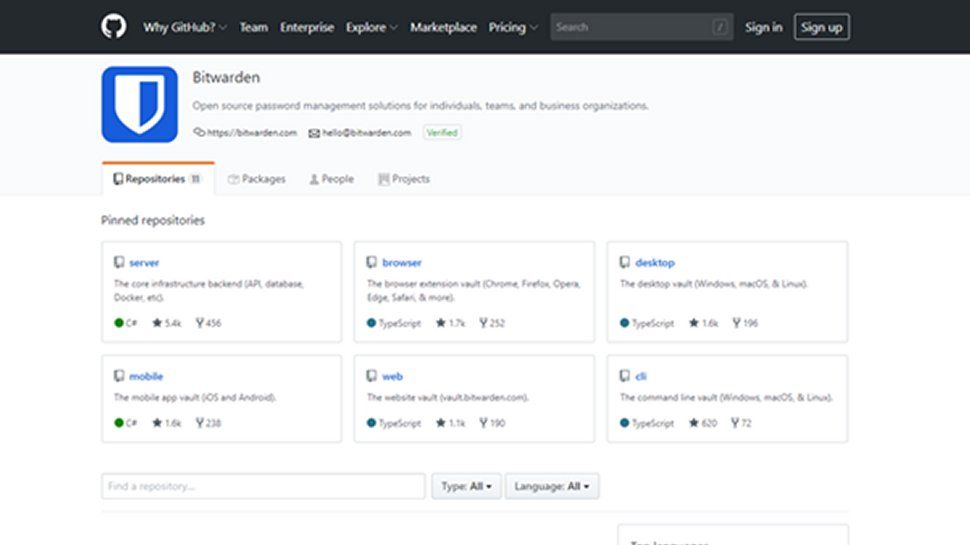This screenshot has height=545, width=970.
Task: Open the mobile repository link
Action: (x=146, y=376)
